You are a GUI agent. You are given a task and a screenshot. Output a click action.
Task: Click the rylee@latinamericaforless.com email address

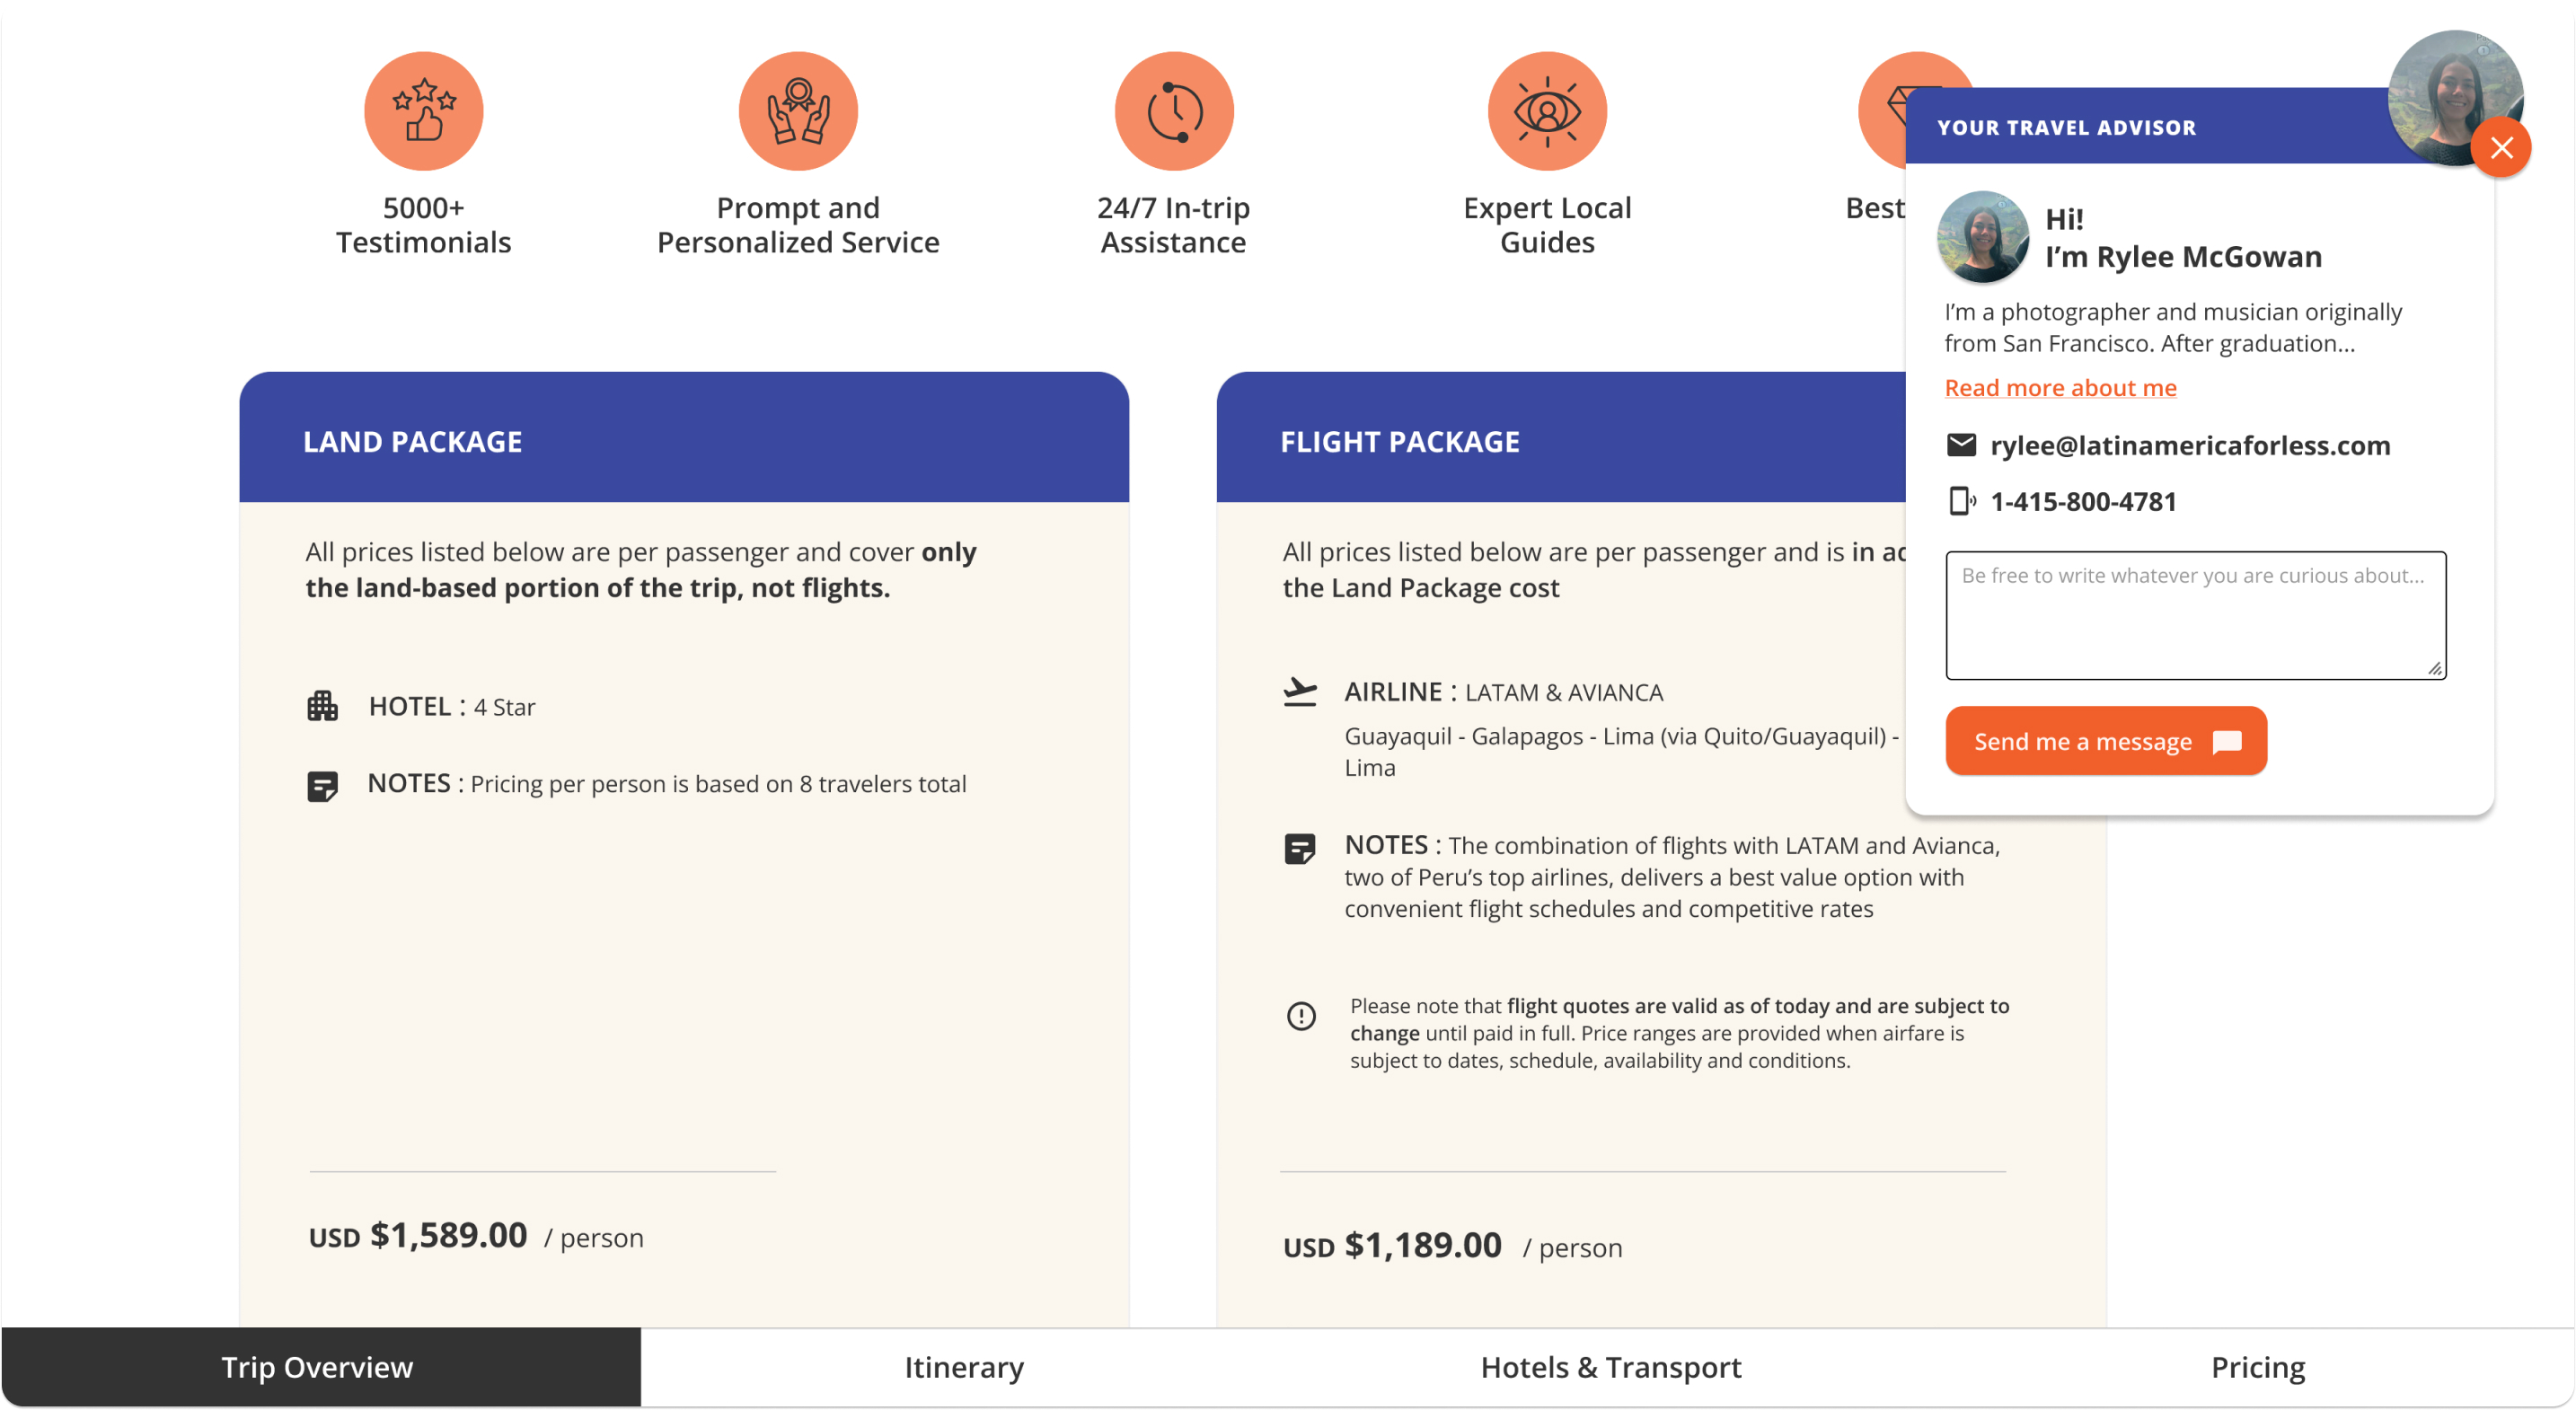pos(2190,445)
